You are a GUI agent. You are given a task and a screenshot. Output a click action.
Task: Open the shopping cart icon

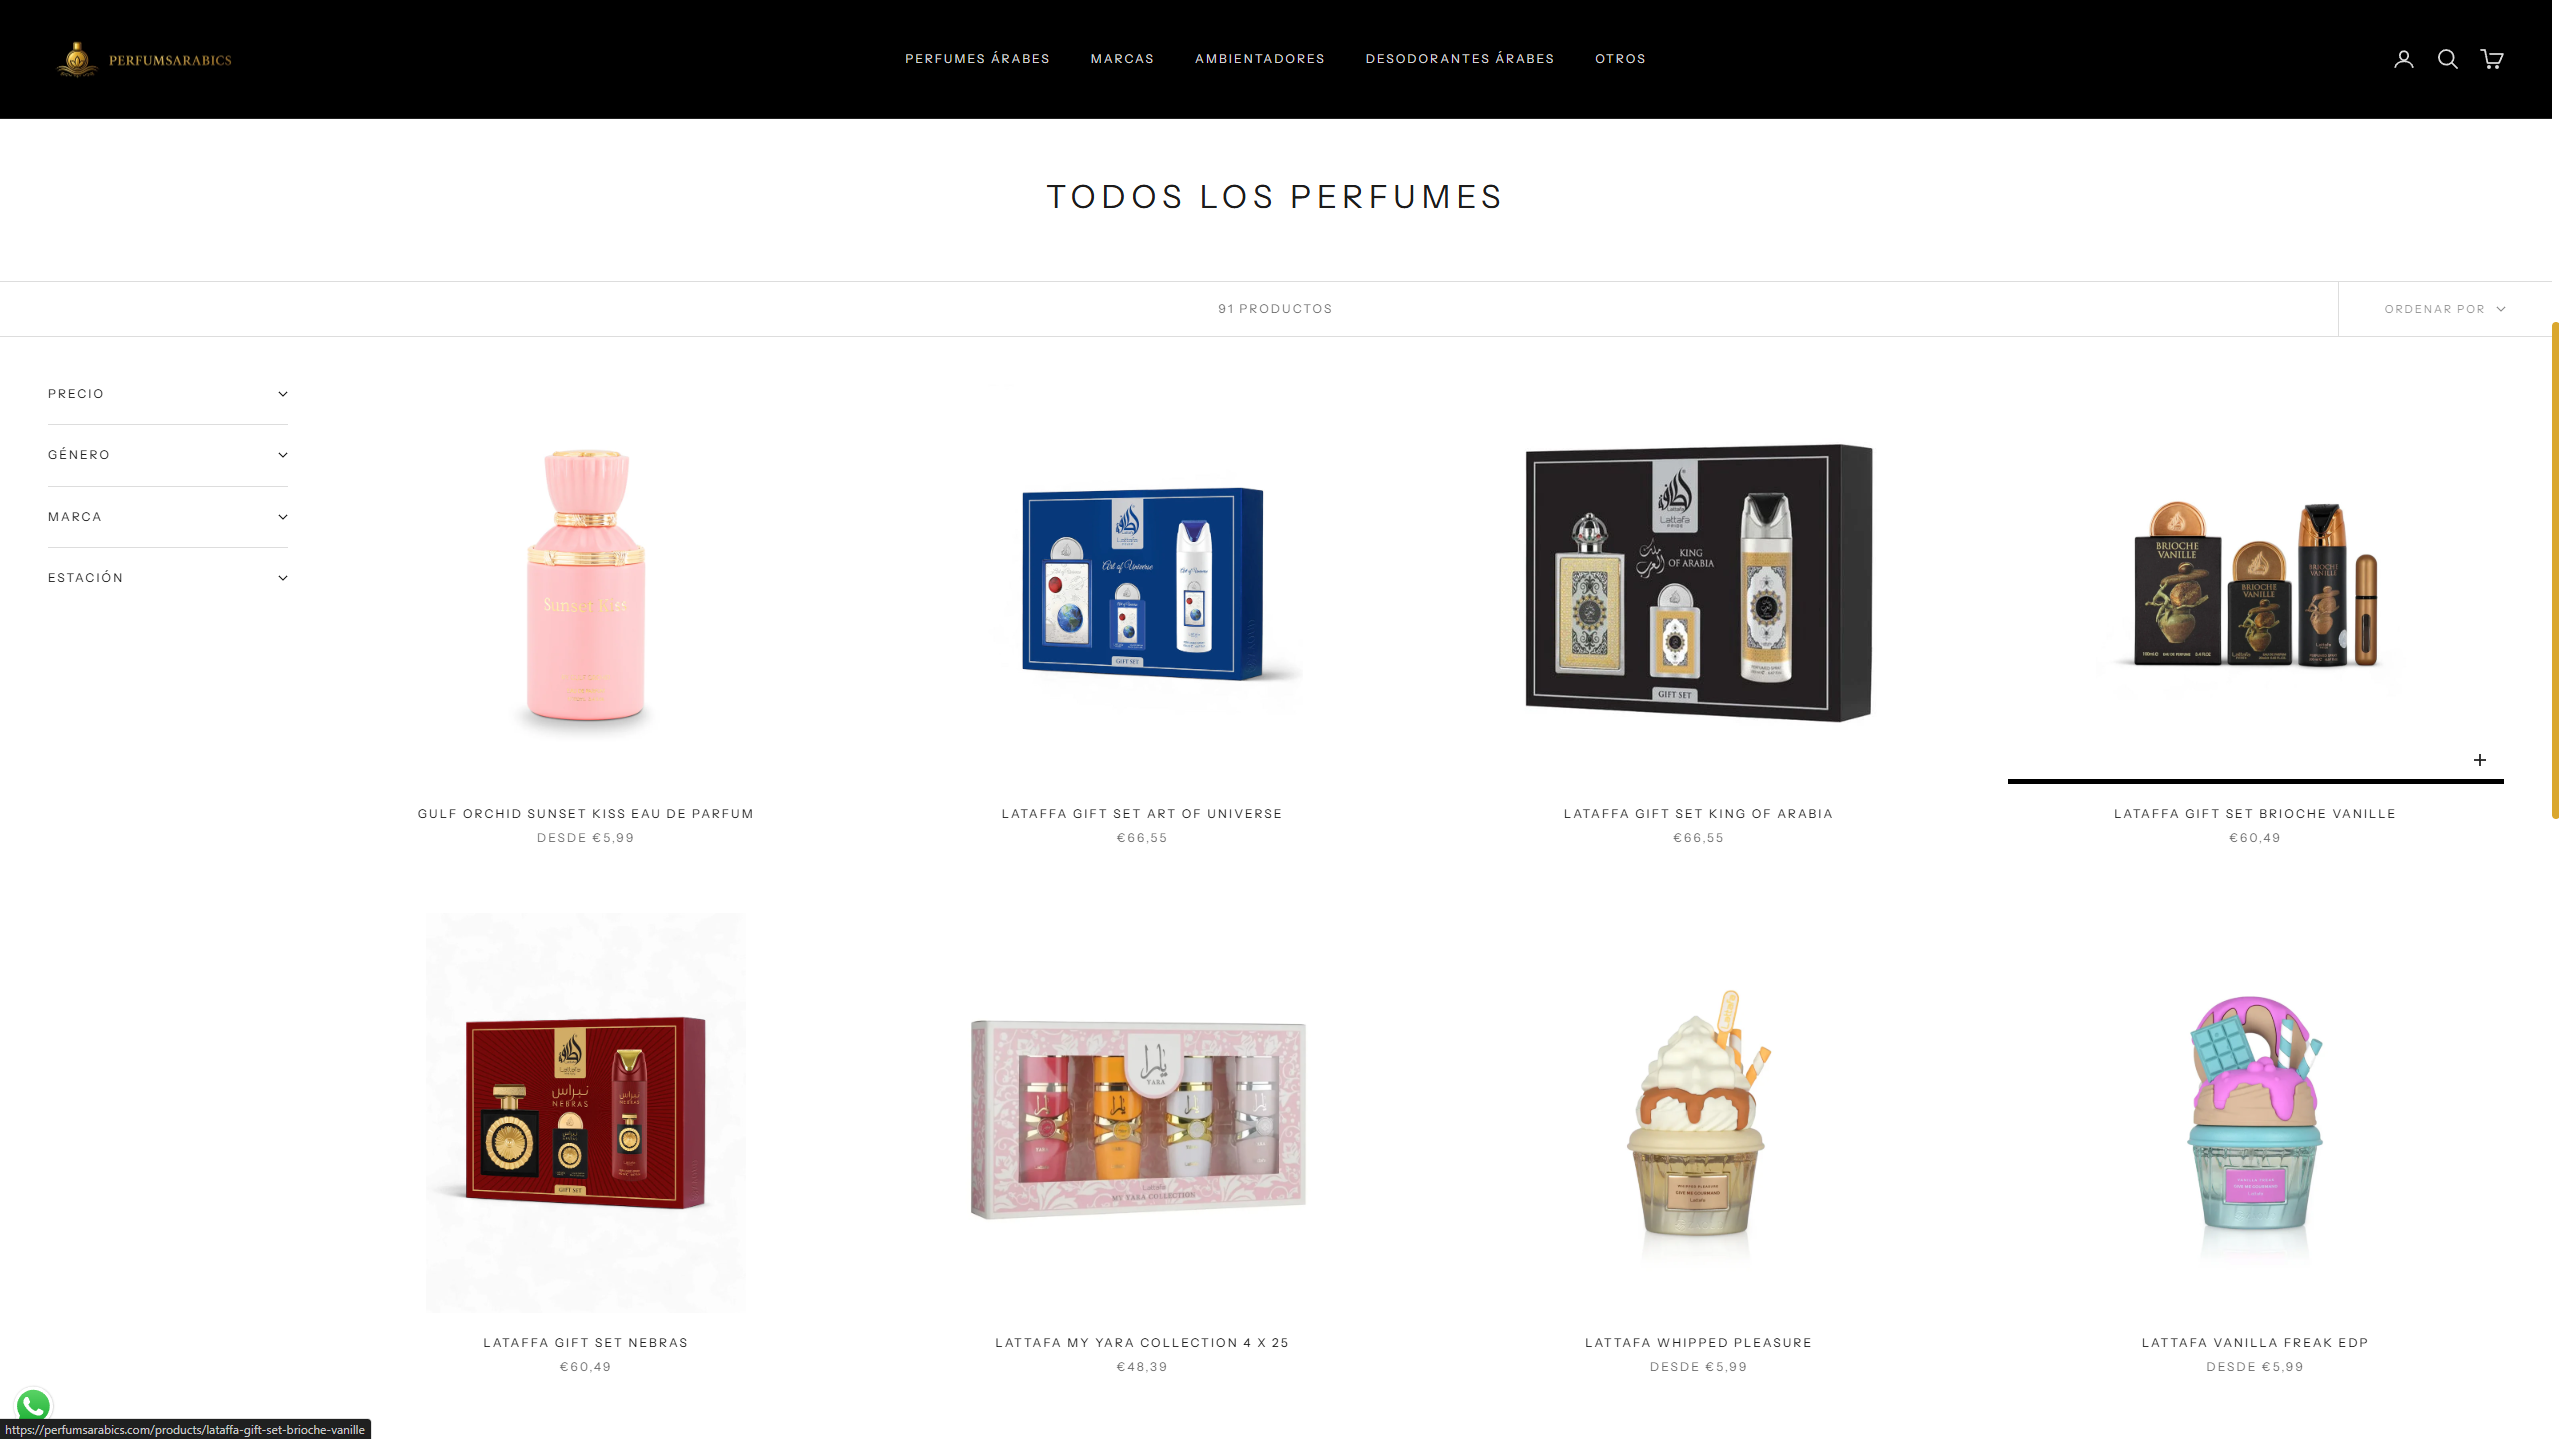pos(2491,59)
